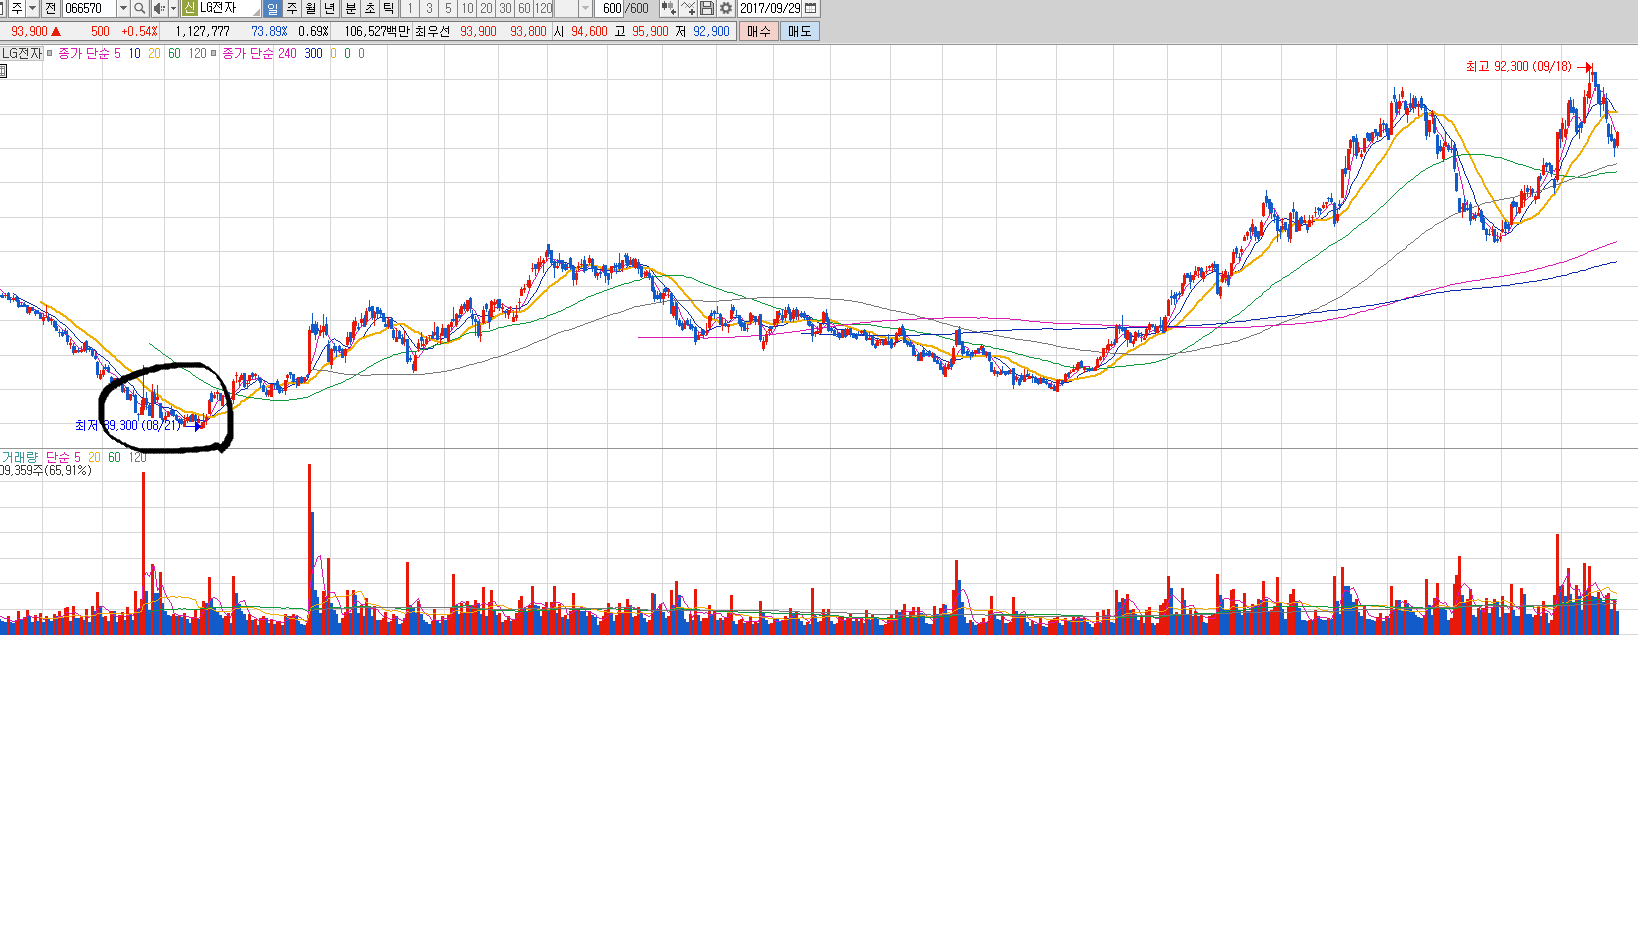This screenshot has width=1638, height=926.
Task: Choose the 120 interval button
Action: tap(543, 8)
